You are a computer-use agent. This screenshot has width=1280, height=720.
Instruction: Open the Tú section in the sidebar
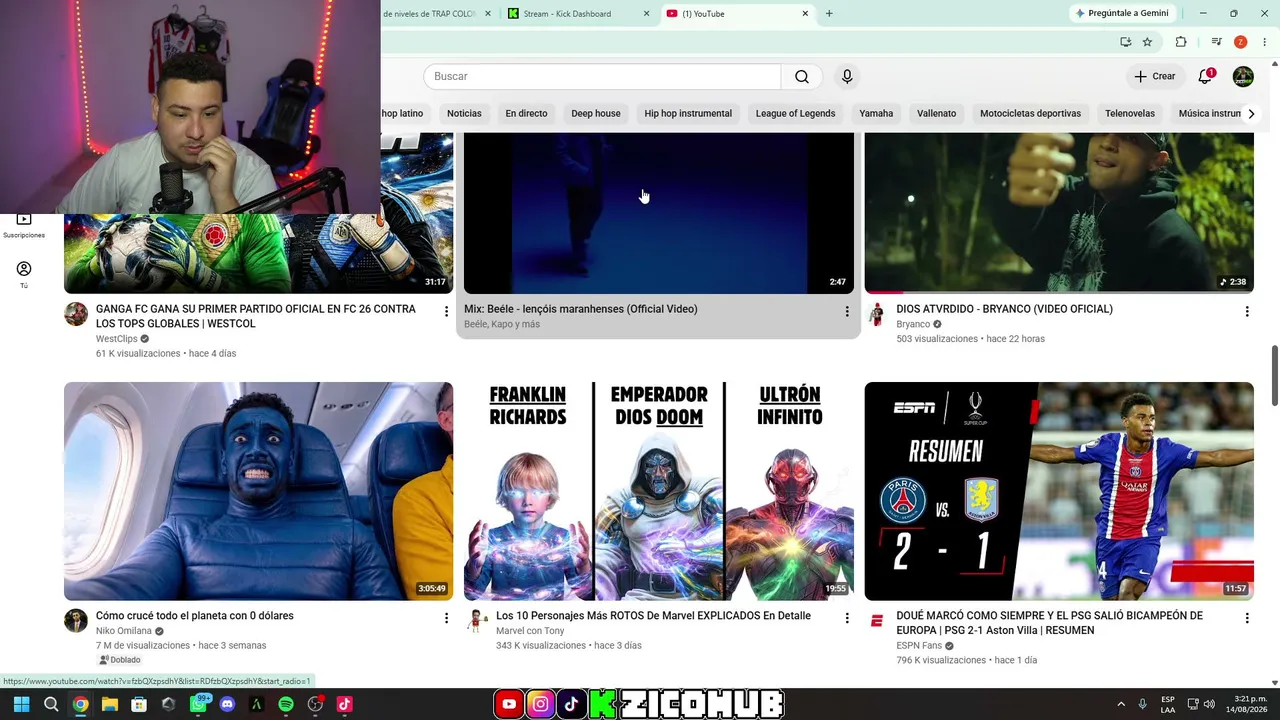(24, 275)
